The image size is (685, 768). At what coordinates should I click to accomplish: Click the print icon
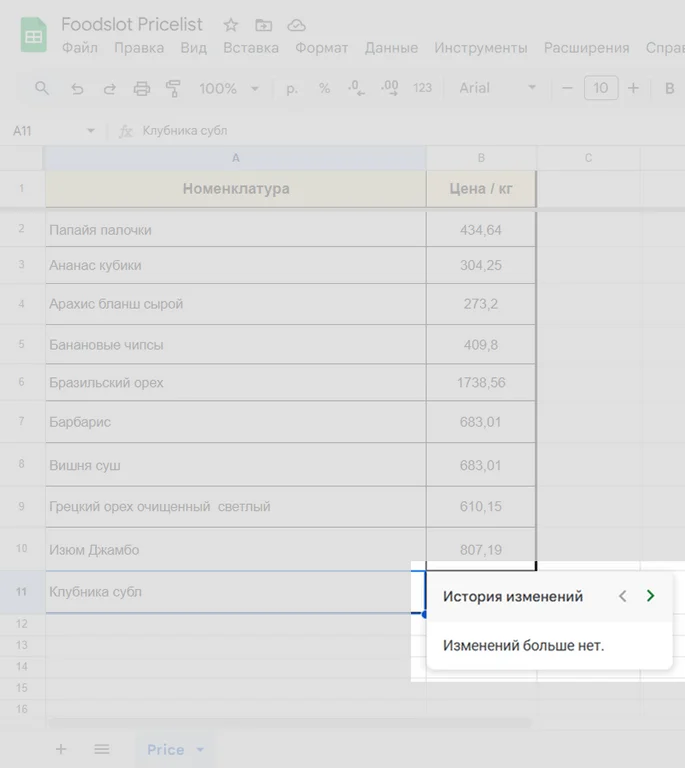coord(141,88)
